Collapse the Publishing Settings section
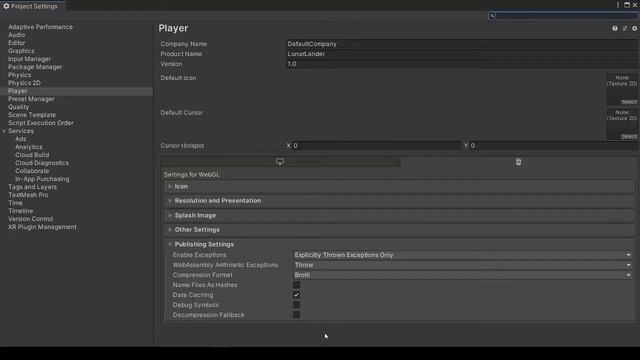The width and height of the screenshot is (640, 360). point(400,244)
